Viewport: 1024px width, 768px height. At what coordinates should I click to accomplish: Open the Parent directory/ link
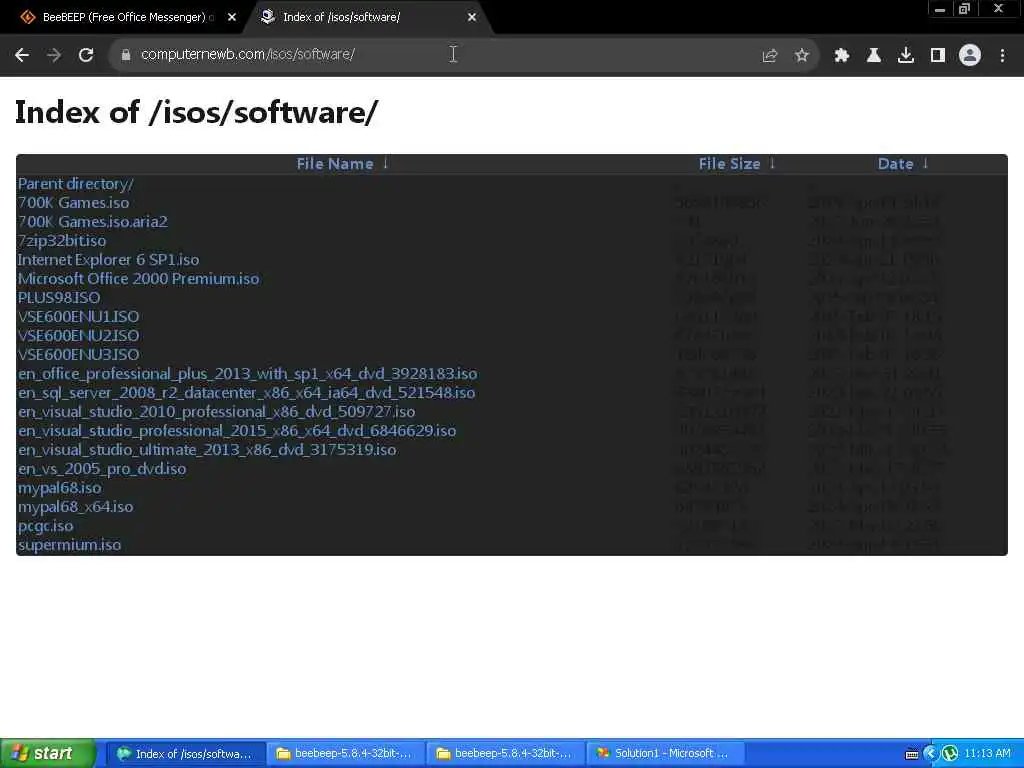click(x=76, y=184)
